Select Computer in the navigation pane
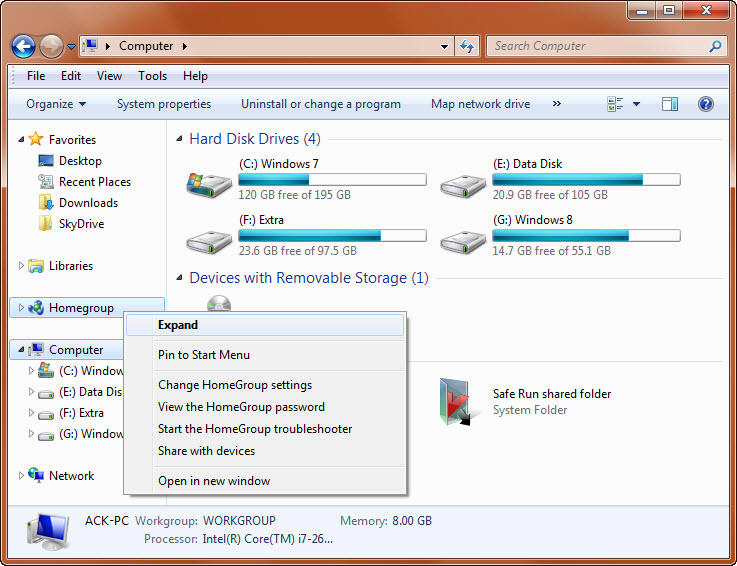 pos(76,350)
